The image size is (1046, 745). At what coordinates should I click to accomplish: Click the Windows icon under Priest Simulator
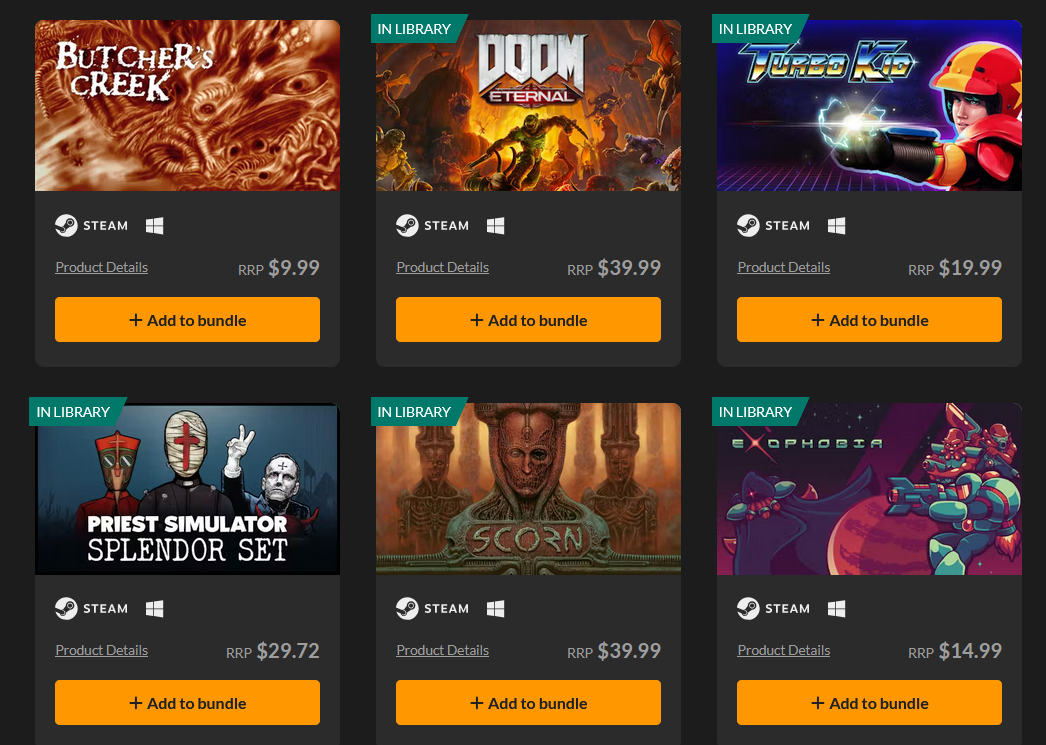pos(155,609)
